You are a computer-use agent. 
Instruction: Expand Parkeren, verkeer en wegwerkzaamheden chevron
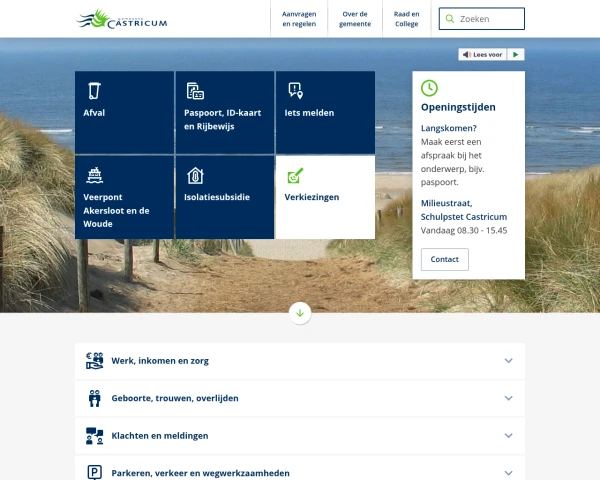pos(509,473)
